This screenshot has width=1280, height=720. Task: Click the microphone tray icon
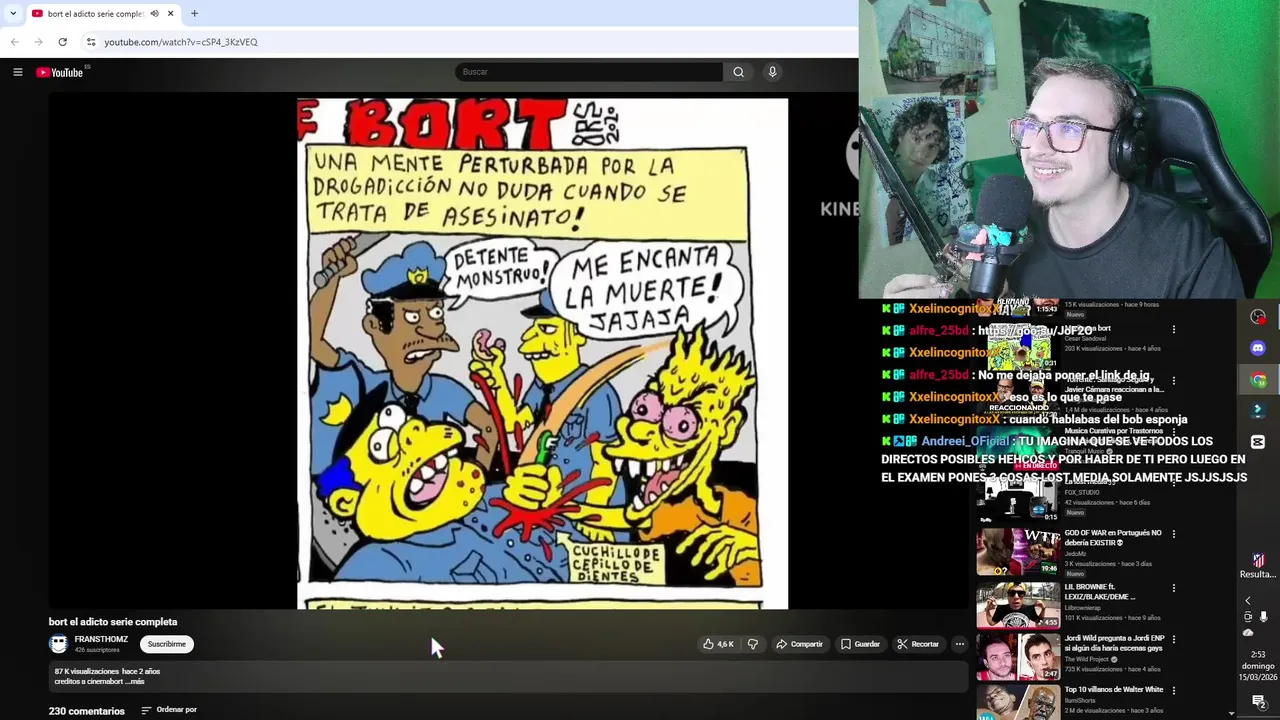1263,617
